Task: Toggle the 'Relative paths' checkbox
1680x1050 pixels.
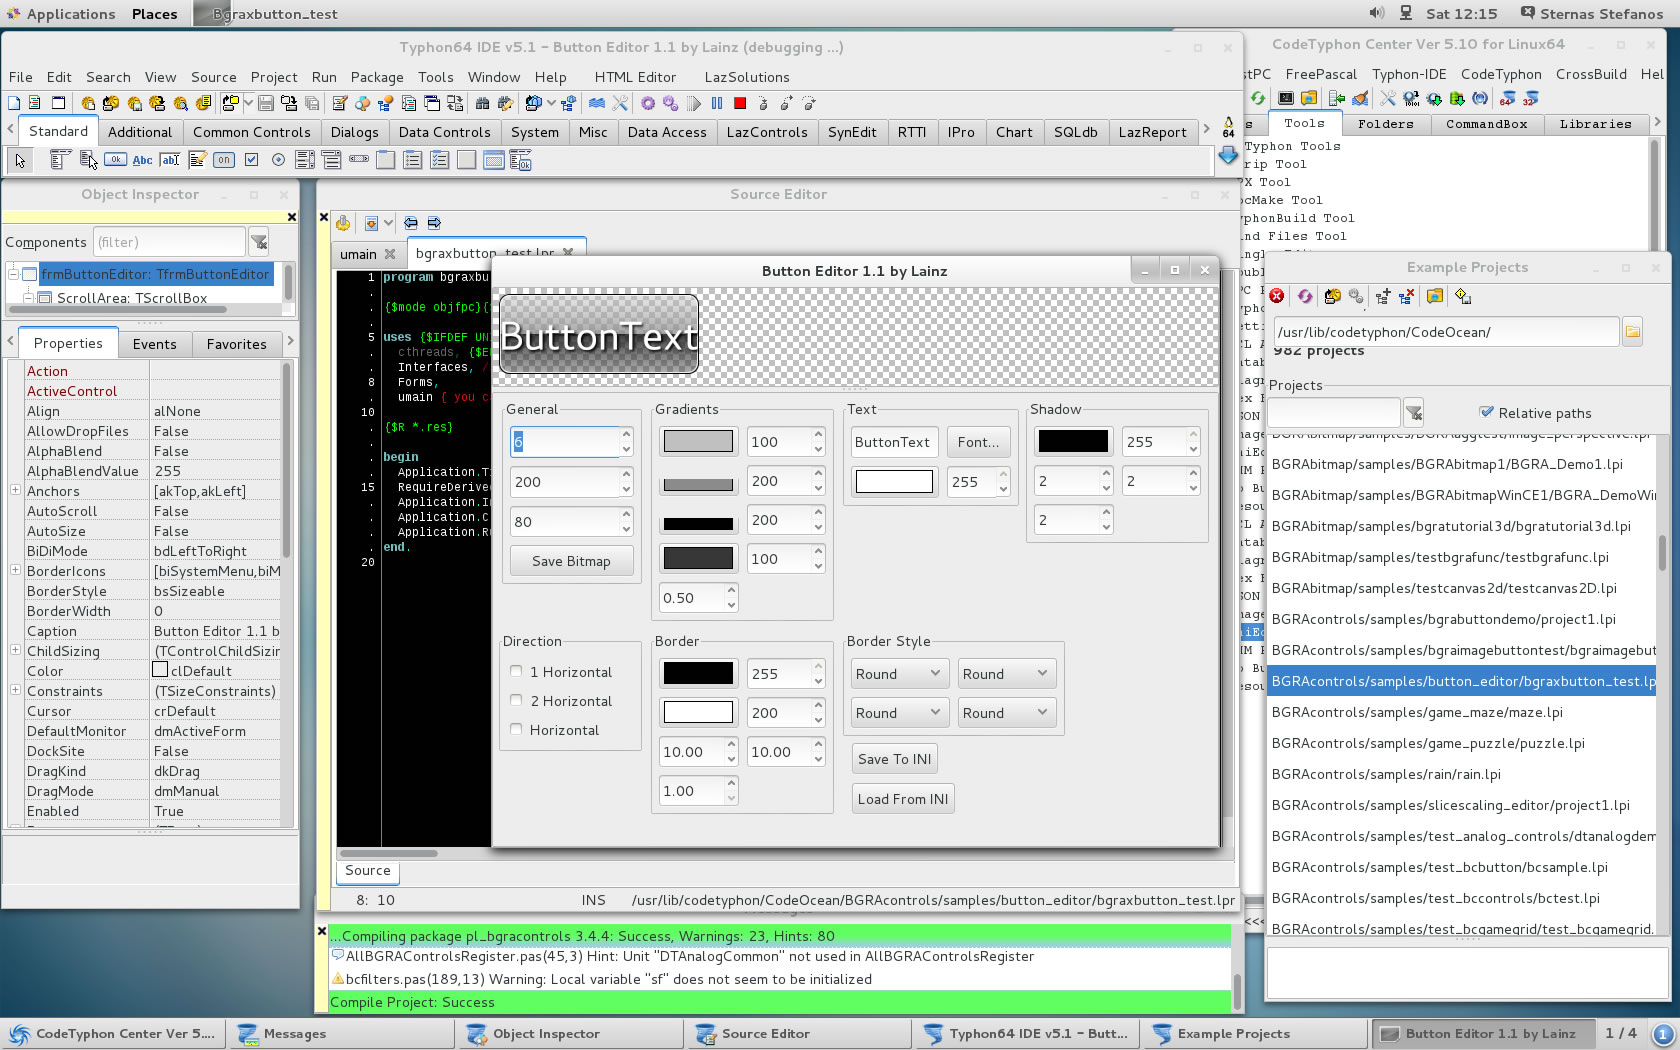Action: tap(1486, 412)
